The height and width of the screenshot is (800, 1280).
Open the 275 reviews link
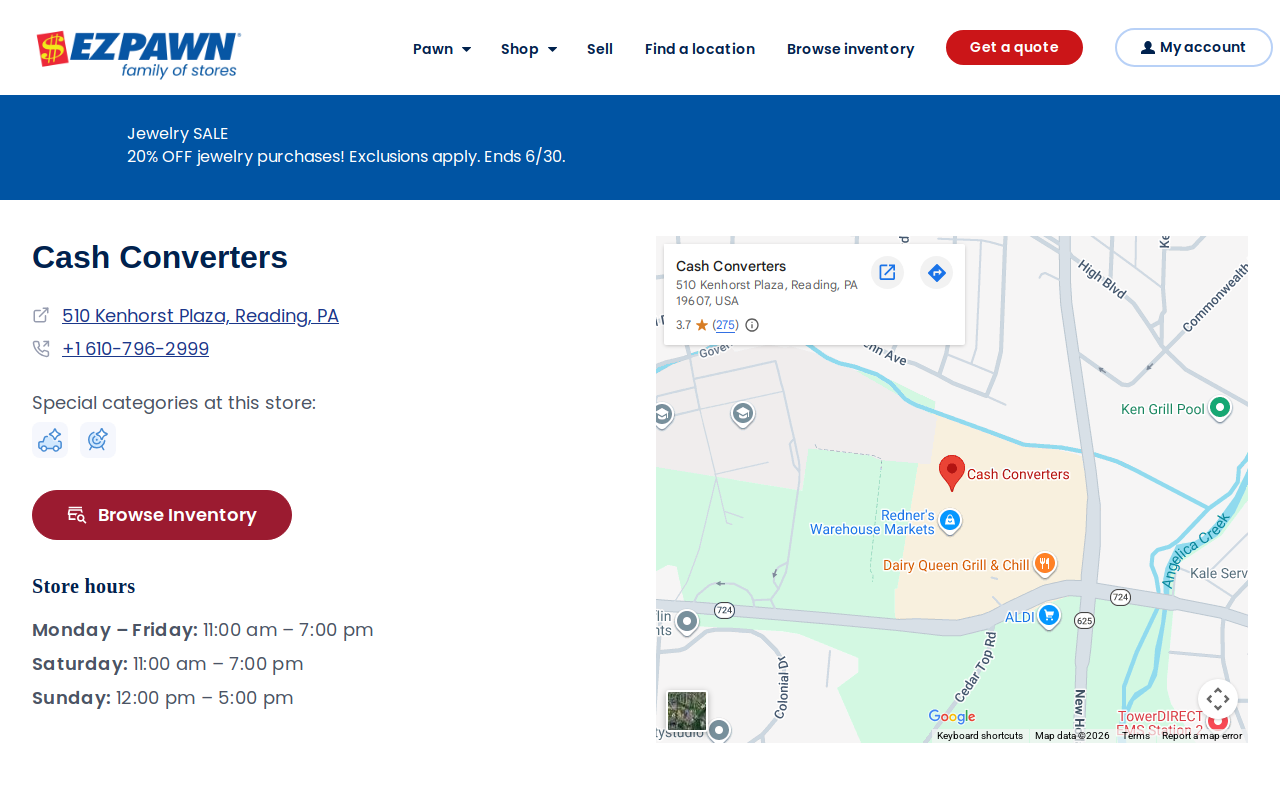click(x=725, y=325)
